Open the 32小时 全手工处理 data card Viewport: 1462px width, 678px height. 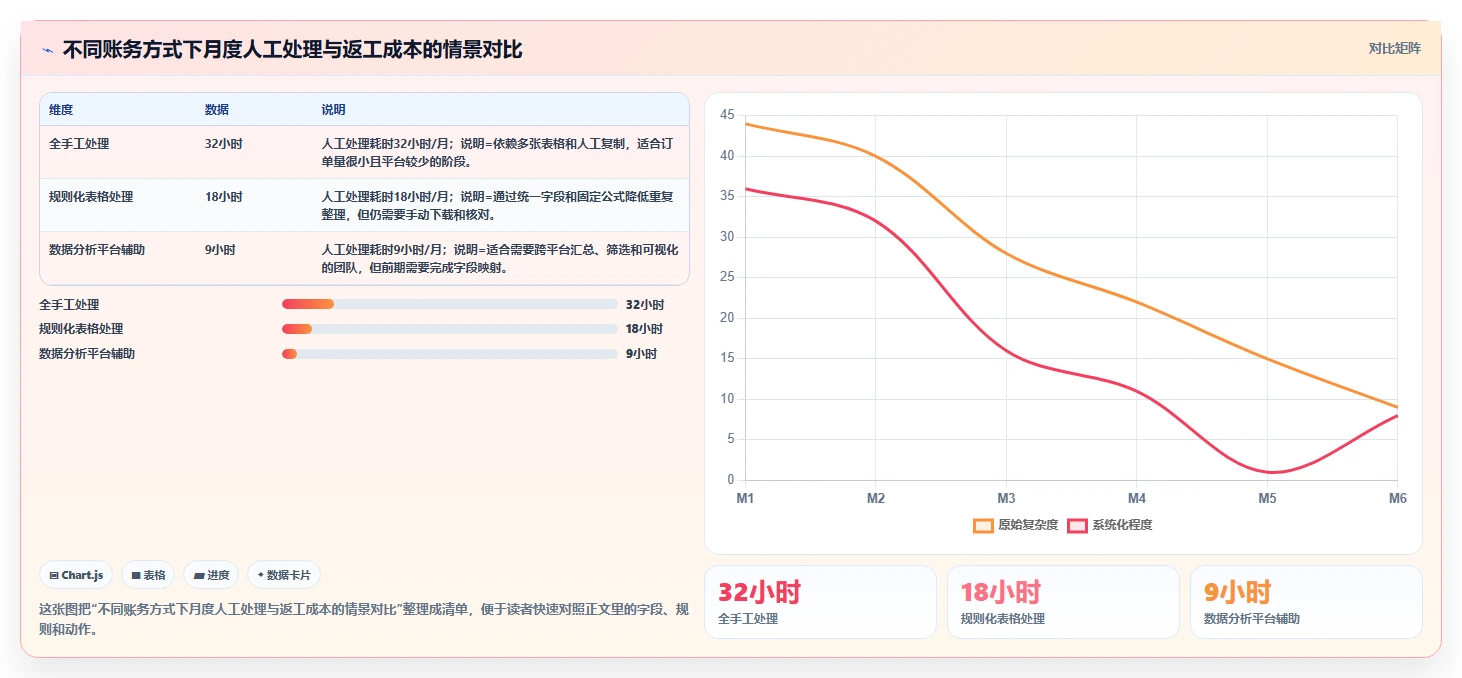tap(820, 602)
